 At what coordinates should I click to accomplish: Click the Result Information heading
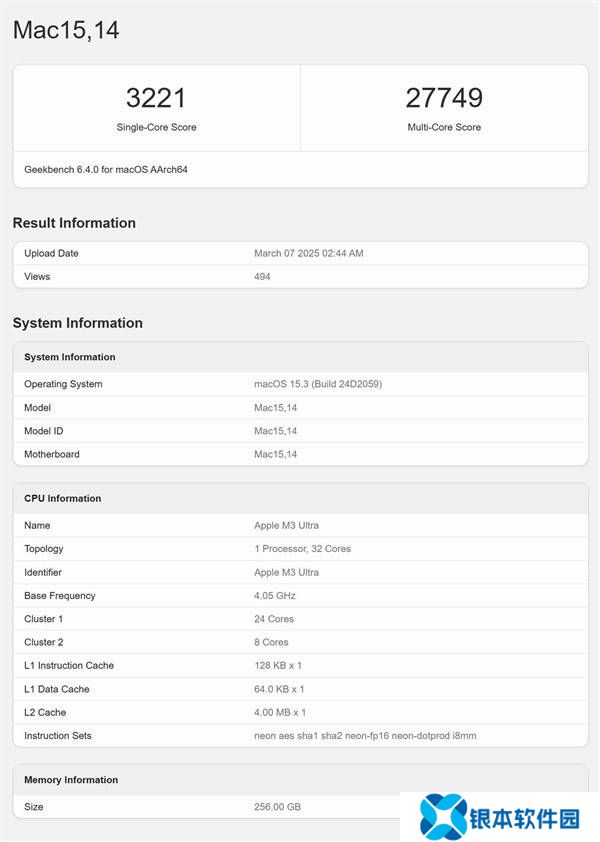tap(74, 223)
